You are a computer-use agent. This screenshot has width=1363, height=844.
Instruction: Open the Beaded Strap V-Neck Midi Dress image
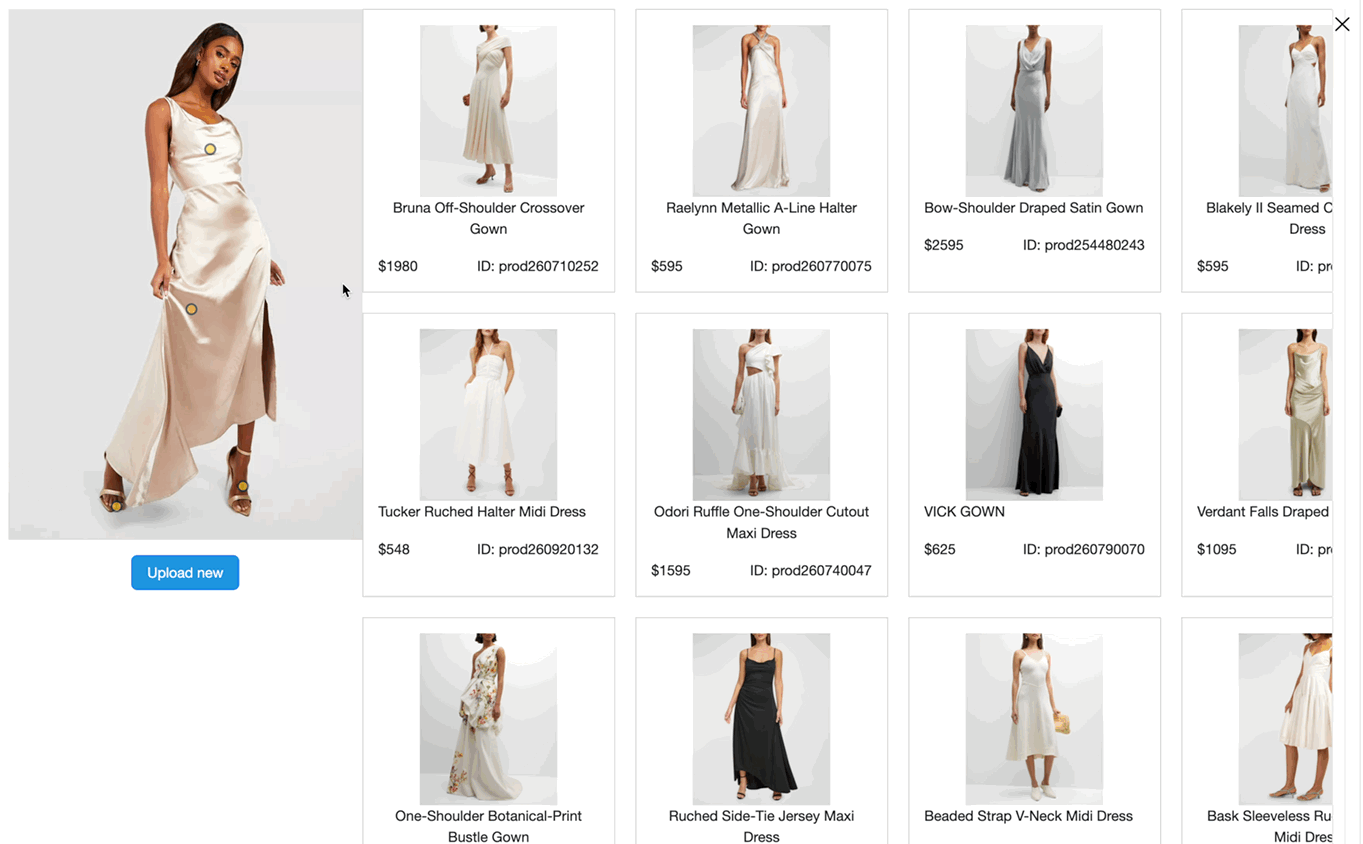(x=1034, y=718)
